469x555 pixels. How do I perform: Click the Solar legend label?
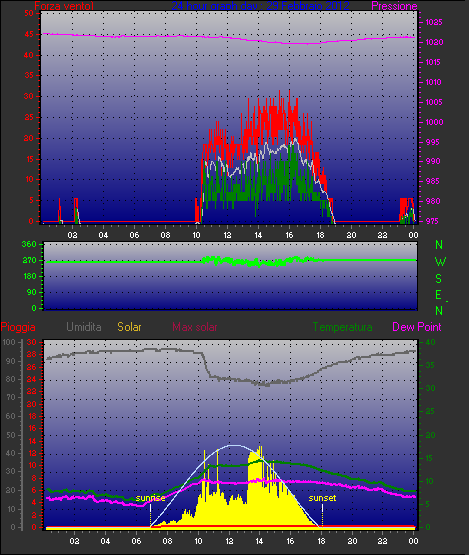[x=129, y=327]
